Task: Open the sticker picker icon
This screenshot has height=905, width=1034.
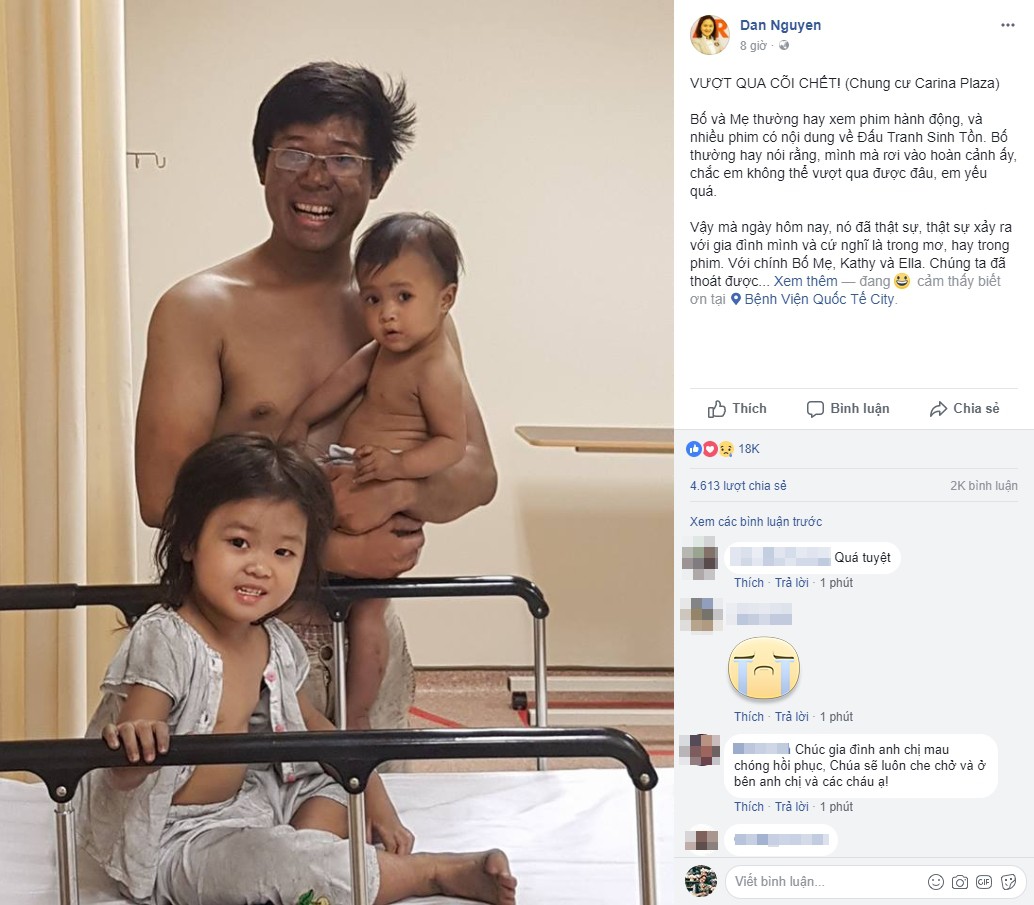Action: [x=1008, y=882]
